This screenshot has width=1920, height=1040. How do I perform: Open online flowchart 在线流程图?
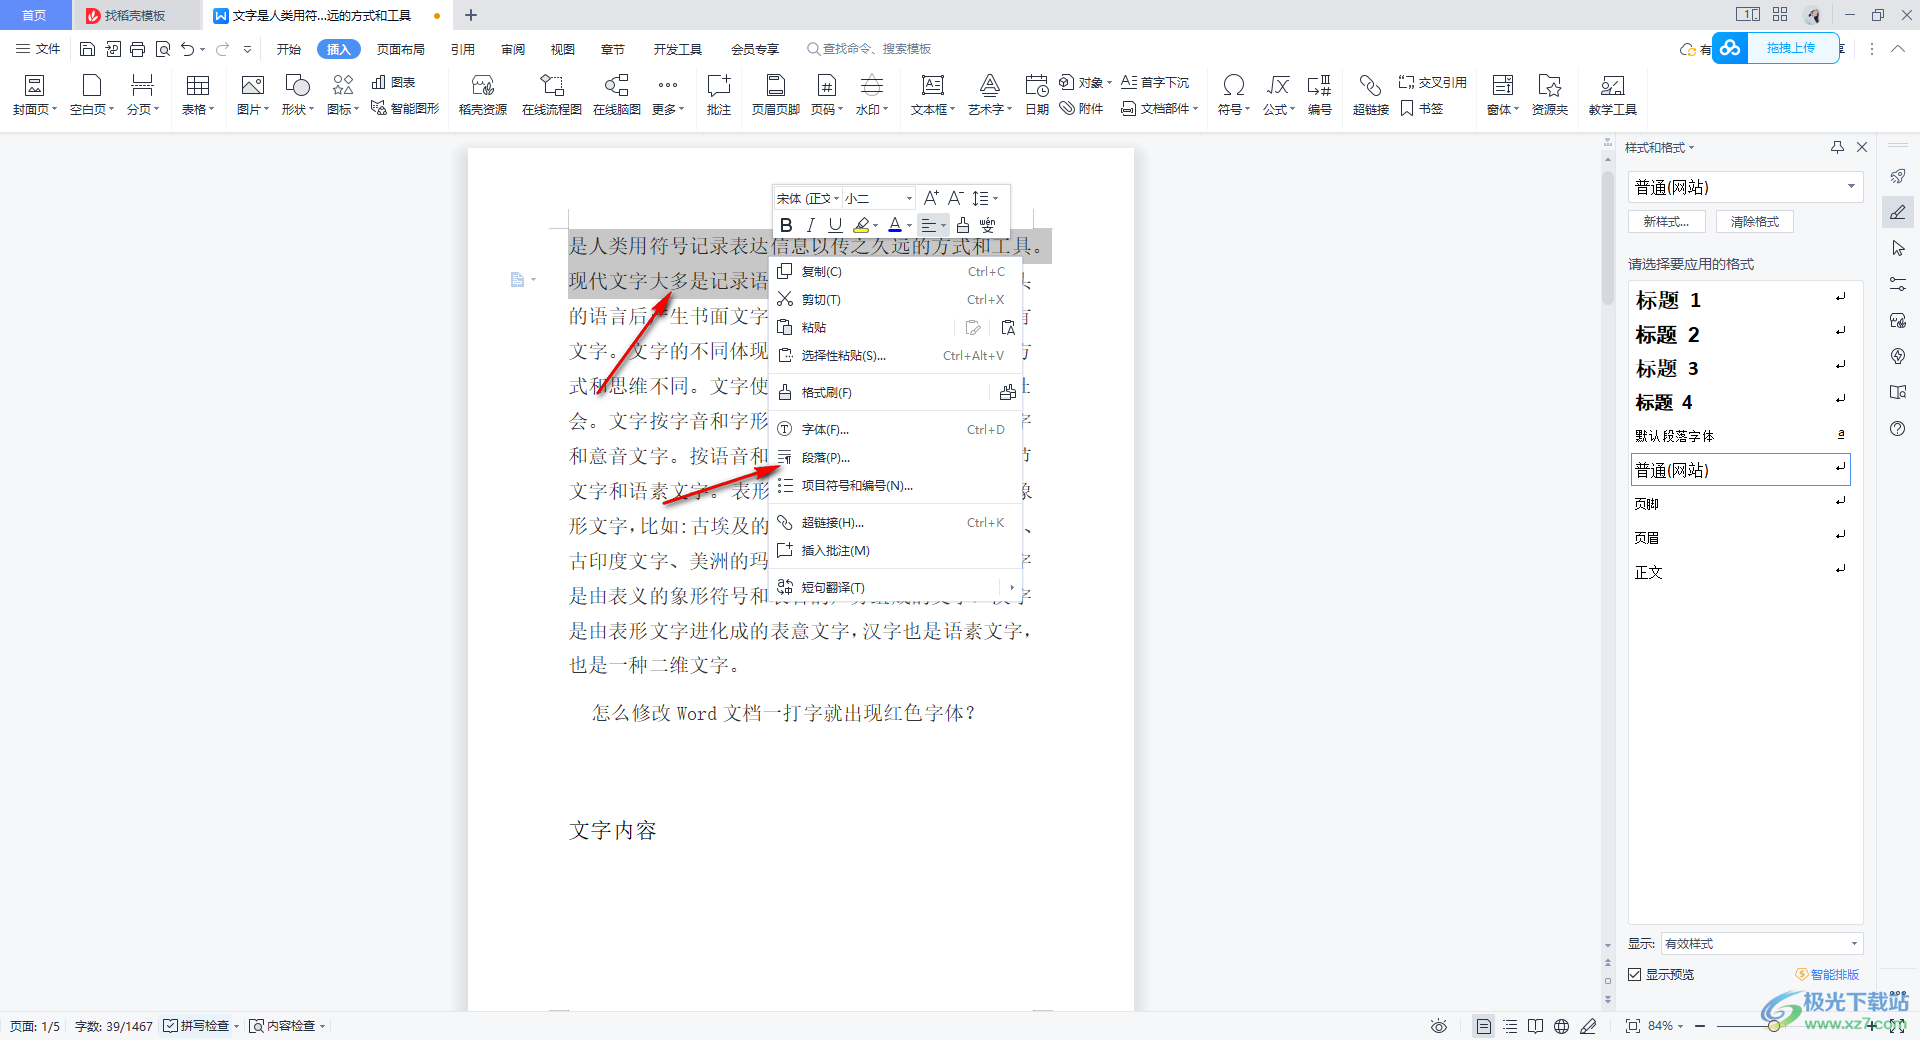coord(552,94)
